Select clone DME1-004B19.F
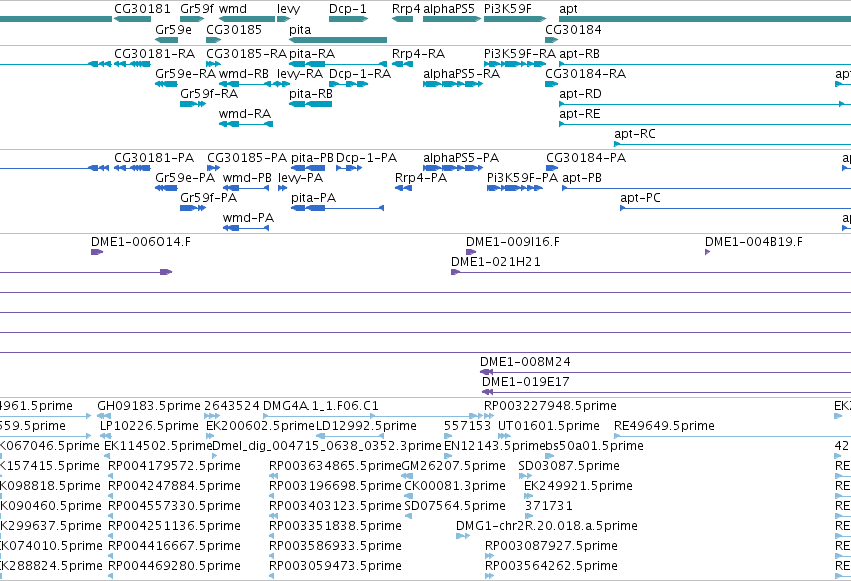 pos(754,242)
